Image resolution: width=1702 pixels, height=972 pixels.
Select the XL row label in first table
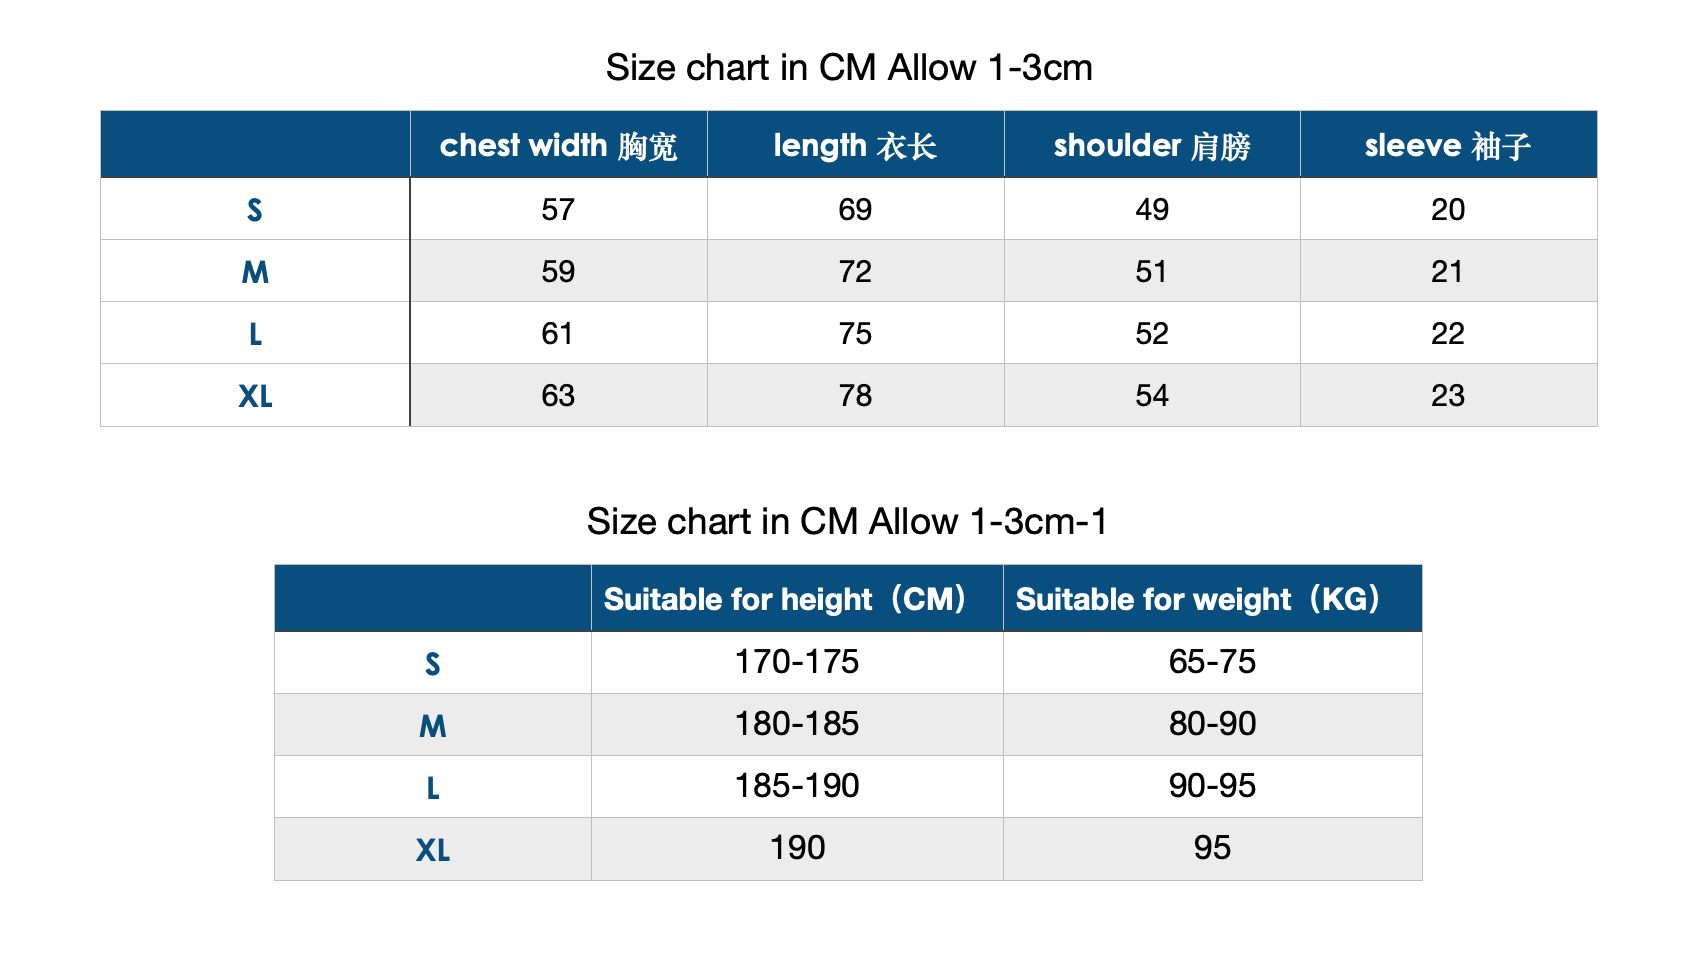click(x=255, y=396)
